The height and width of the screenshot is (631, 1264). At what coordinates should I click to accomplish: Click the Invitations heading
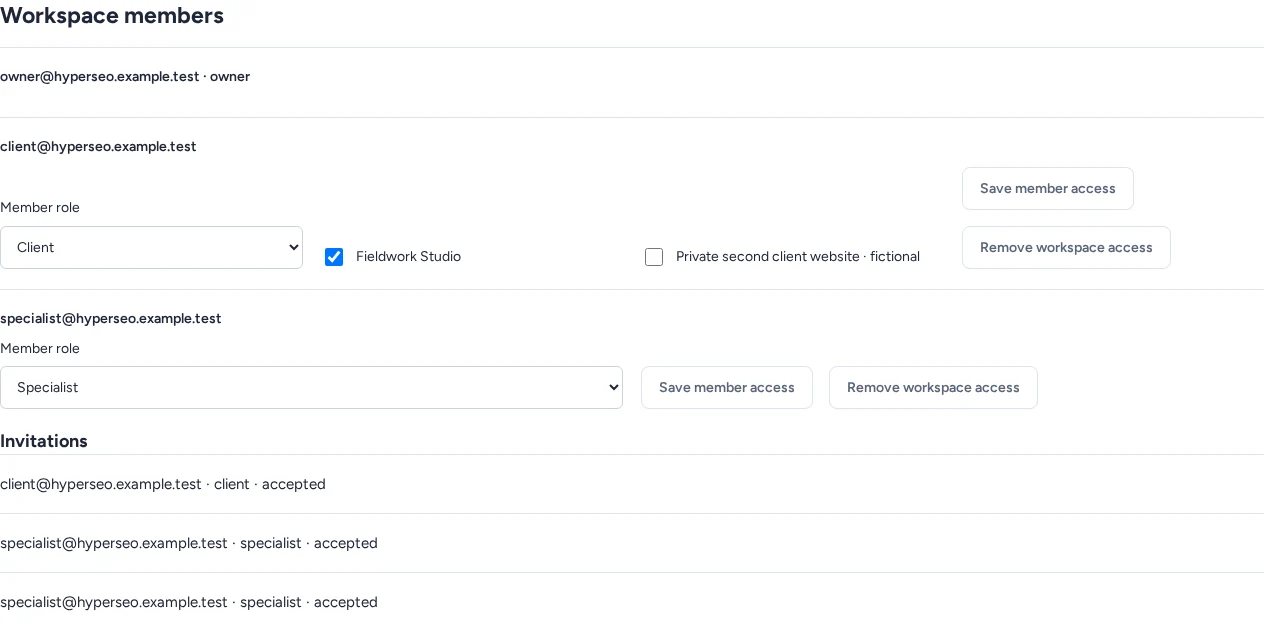click(44, 441)
